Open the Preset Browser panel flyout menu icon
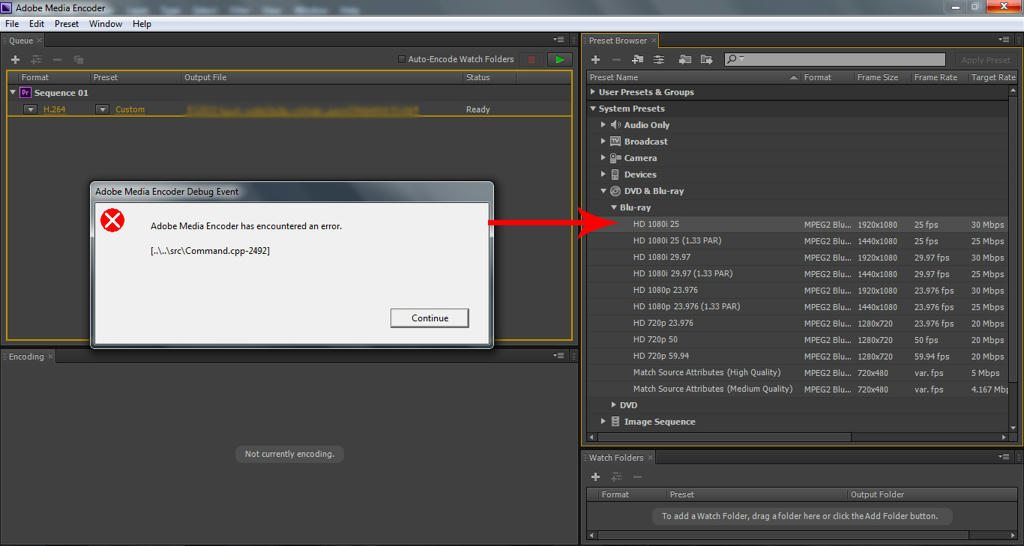 1004,40
